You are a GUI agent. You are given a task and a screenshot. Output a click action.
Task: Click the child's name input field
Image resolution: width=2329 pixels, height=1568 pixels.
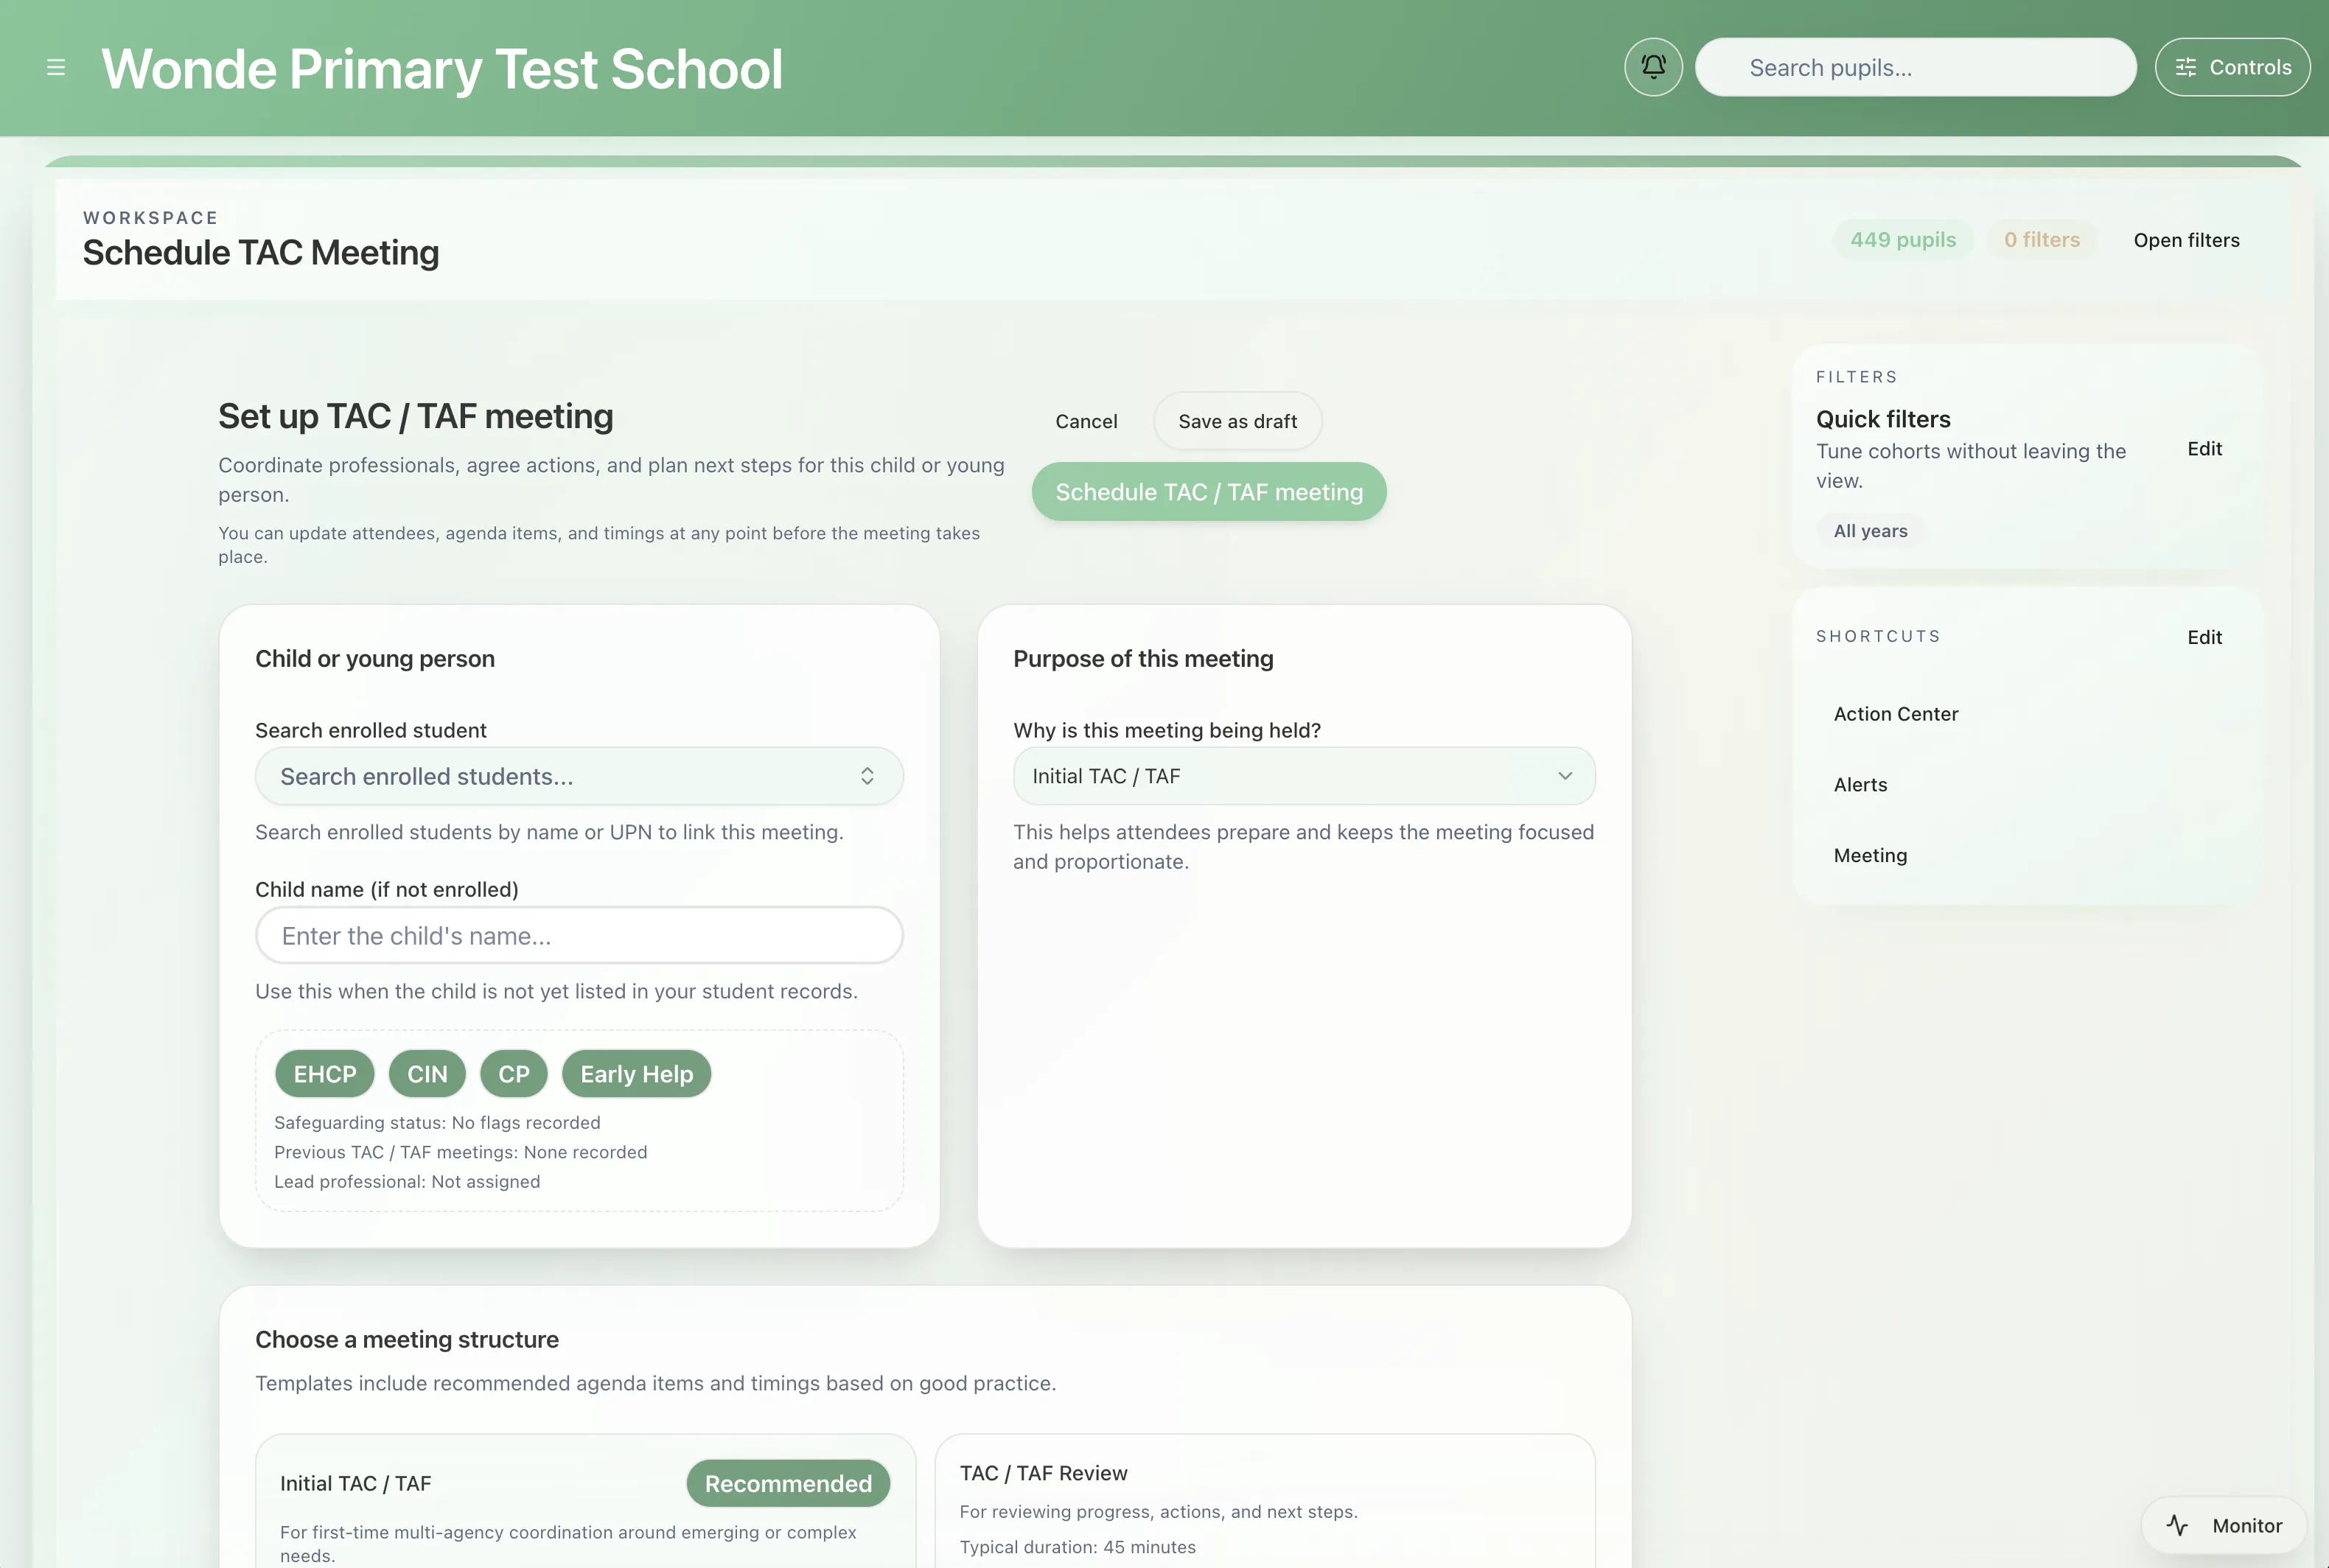pyautogui.click(x=579, y=936)
